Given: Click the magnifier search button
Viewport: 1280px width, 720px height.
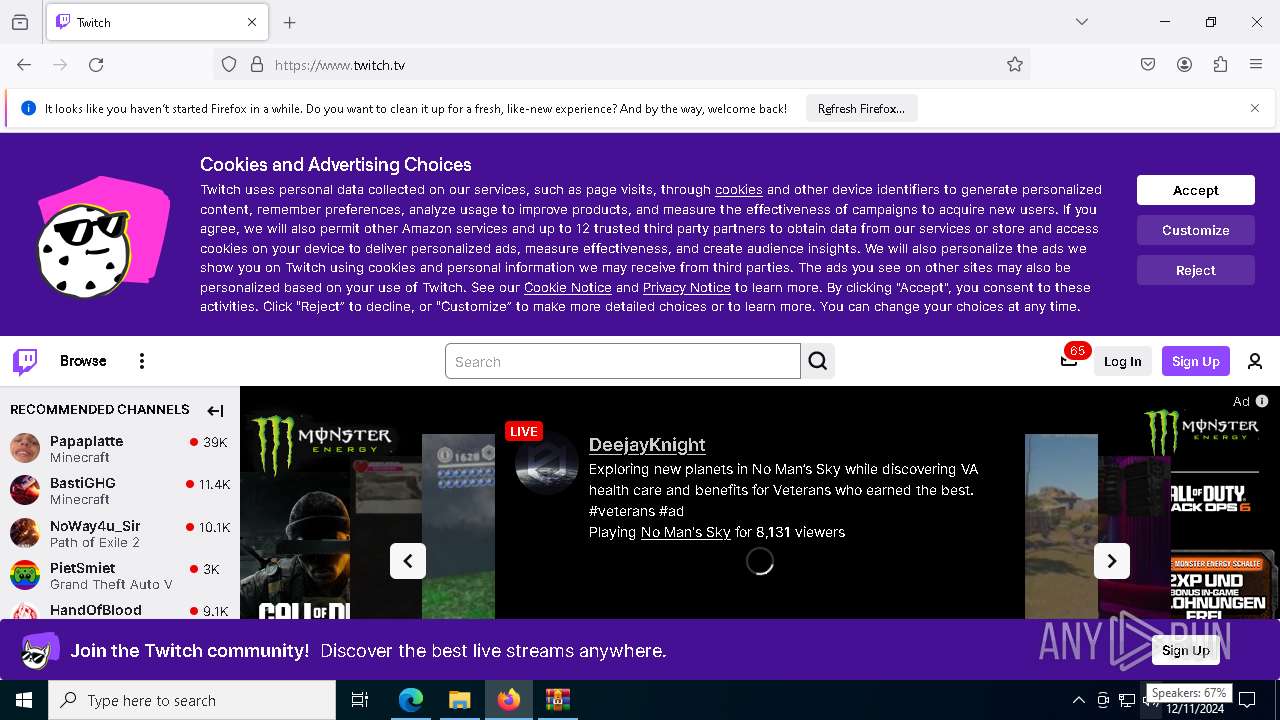Looking at the screenshot, I should (818, 361).
